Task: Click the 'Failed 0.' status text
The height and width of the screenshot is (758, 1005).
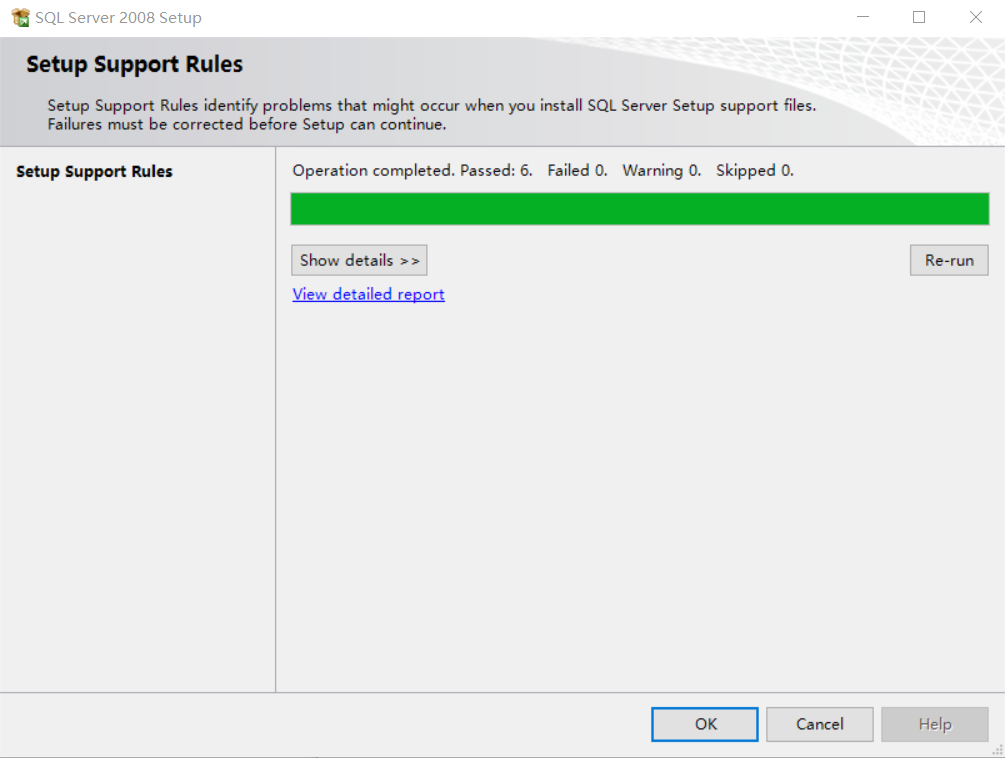Action: (577, 170)
